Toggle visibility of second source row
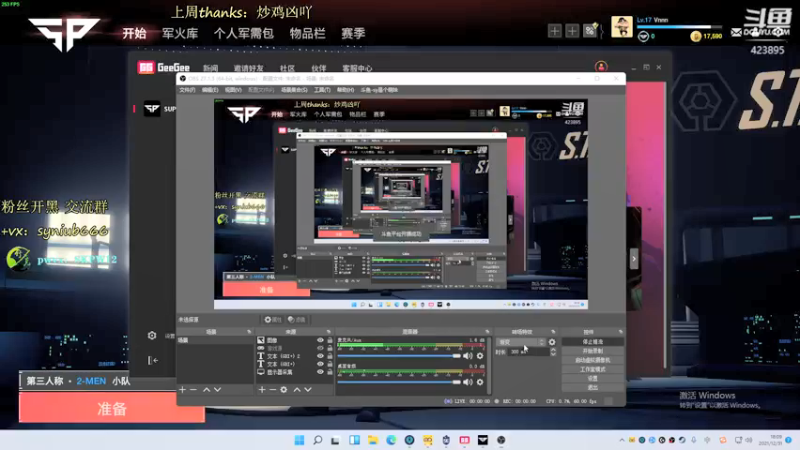The width and height of the screenshot is (800, 450). click(320, 348)
